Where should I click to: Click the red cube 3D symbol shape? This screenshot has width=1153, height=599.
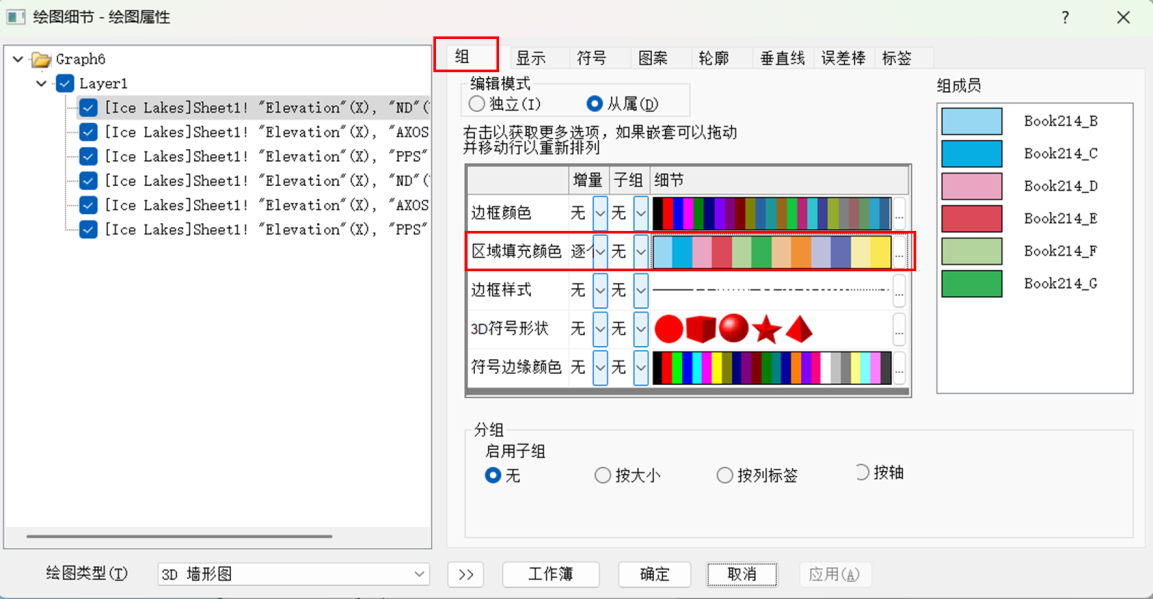coord(702,329)
